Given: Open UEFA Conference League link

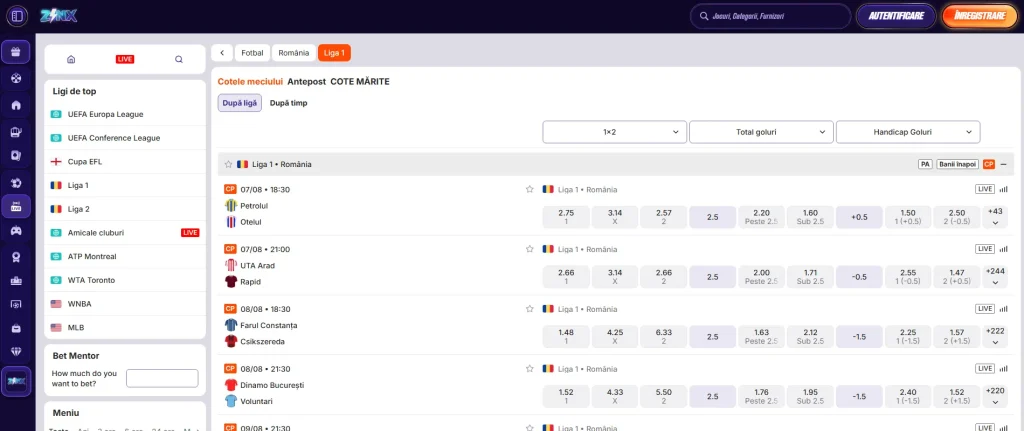Looking at the screenshot, I should click(125, 138).
